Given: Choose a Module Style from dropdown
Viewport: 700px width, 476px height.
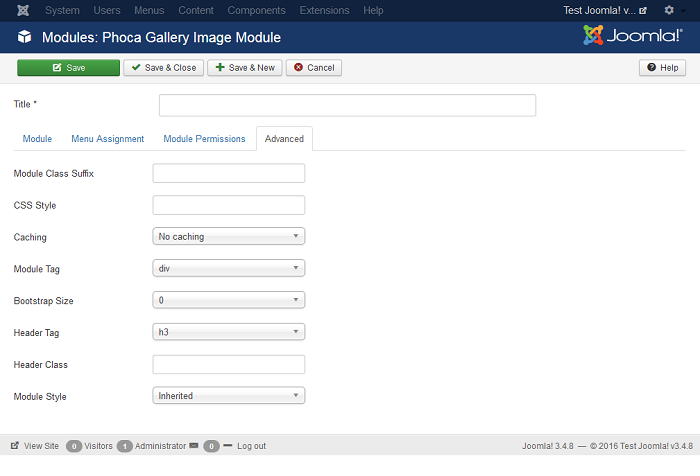Looking at the screenshot, I should pos(228,396).
